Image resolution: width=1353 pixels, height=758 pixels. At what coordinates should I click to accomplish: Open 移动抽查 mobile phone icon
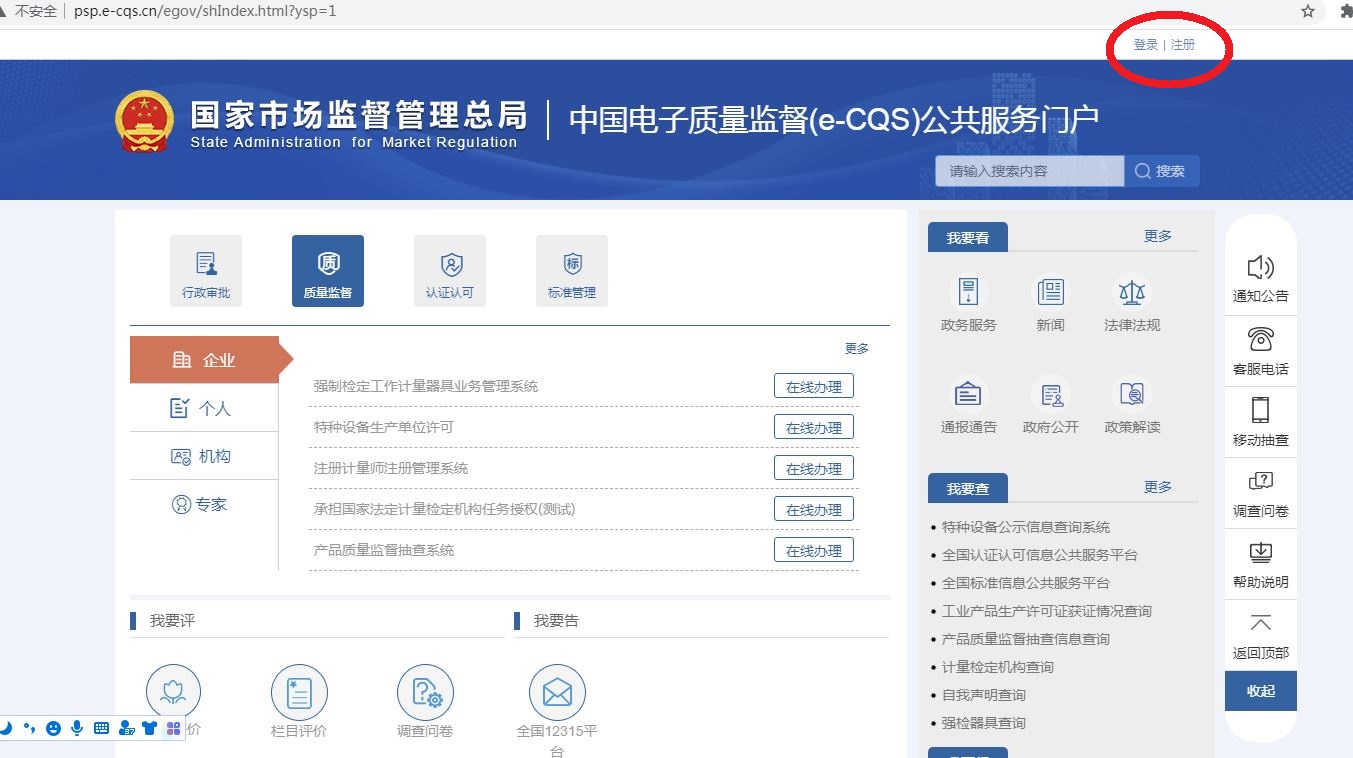pyautogui.click(x=1260, y=410)
